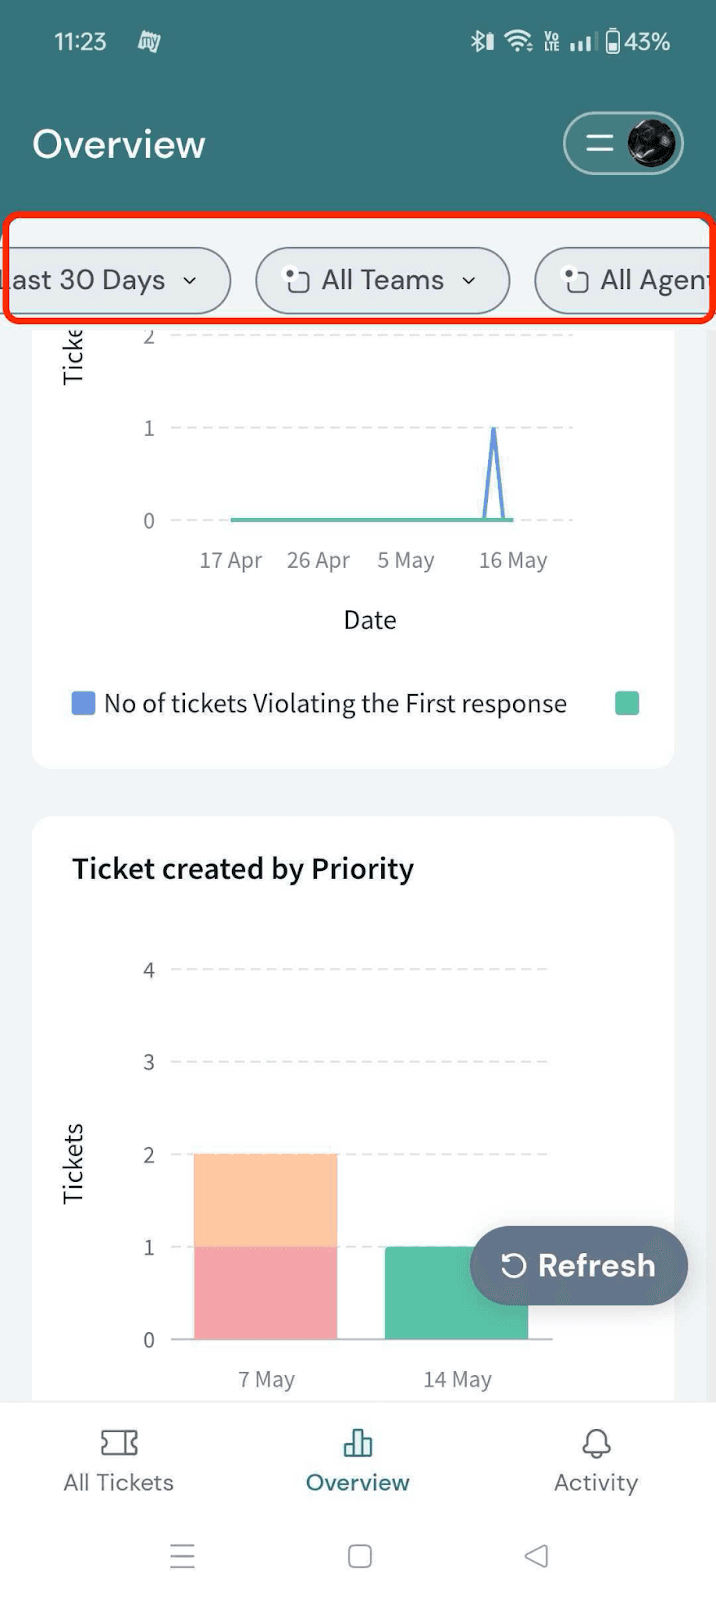Tap the Android home square icon

360,1556
